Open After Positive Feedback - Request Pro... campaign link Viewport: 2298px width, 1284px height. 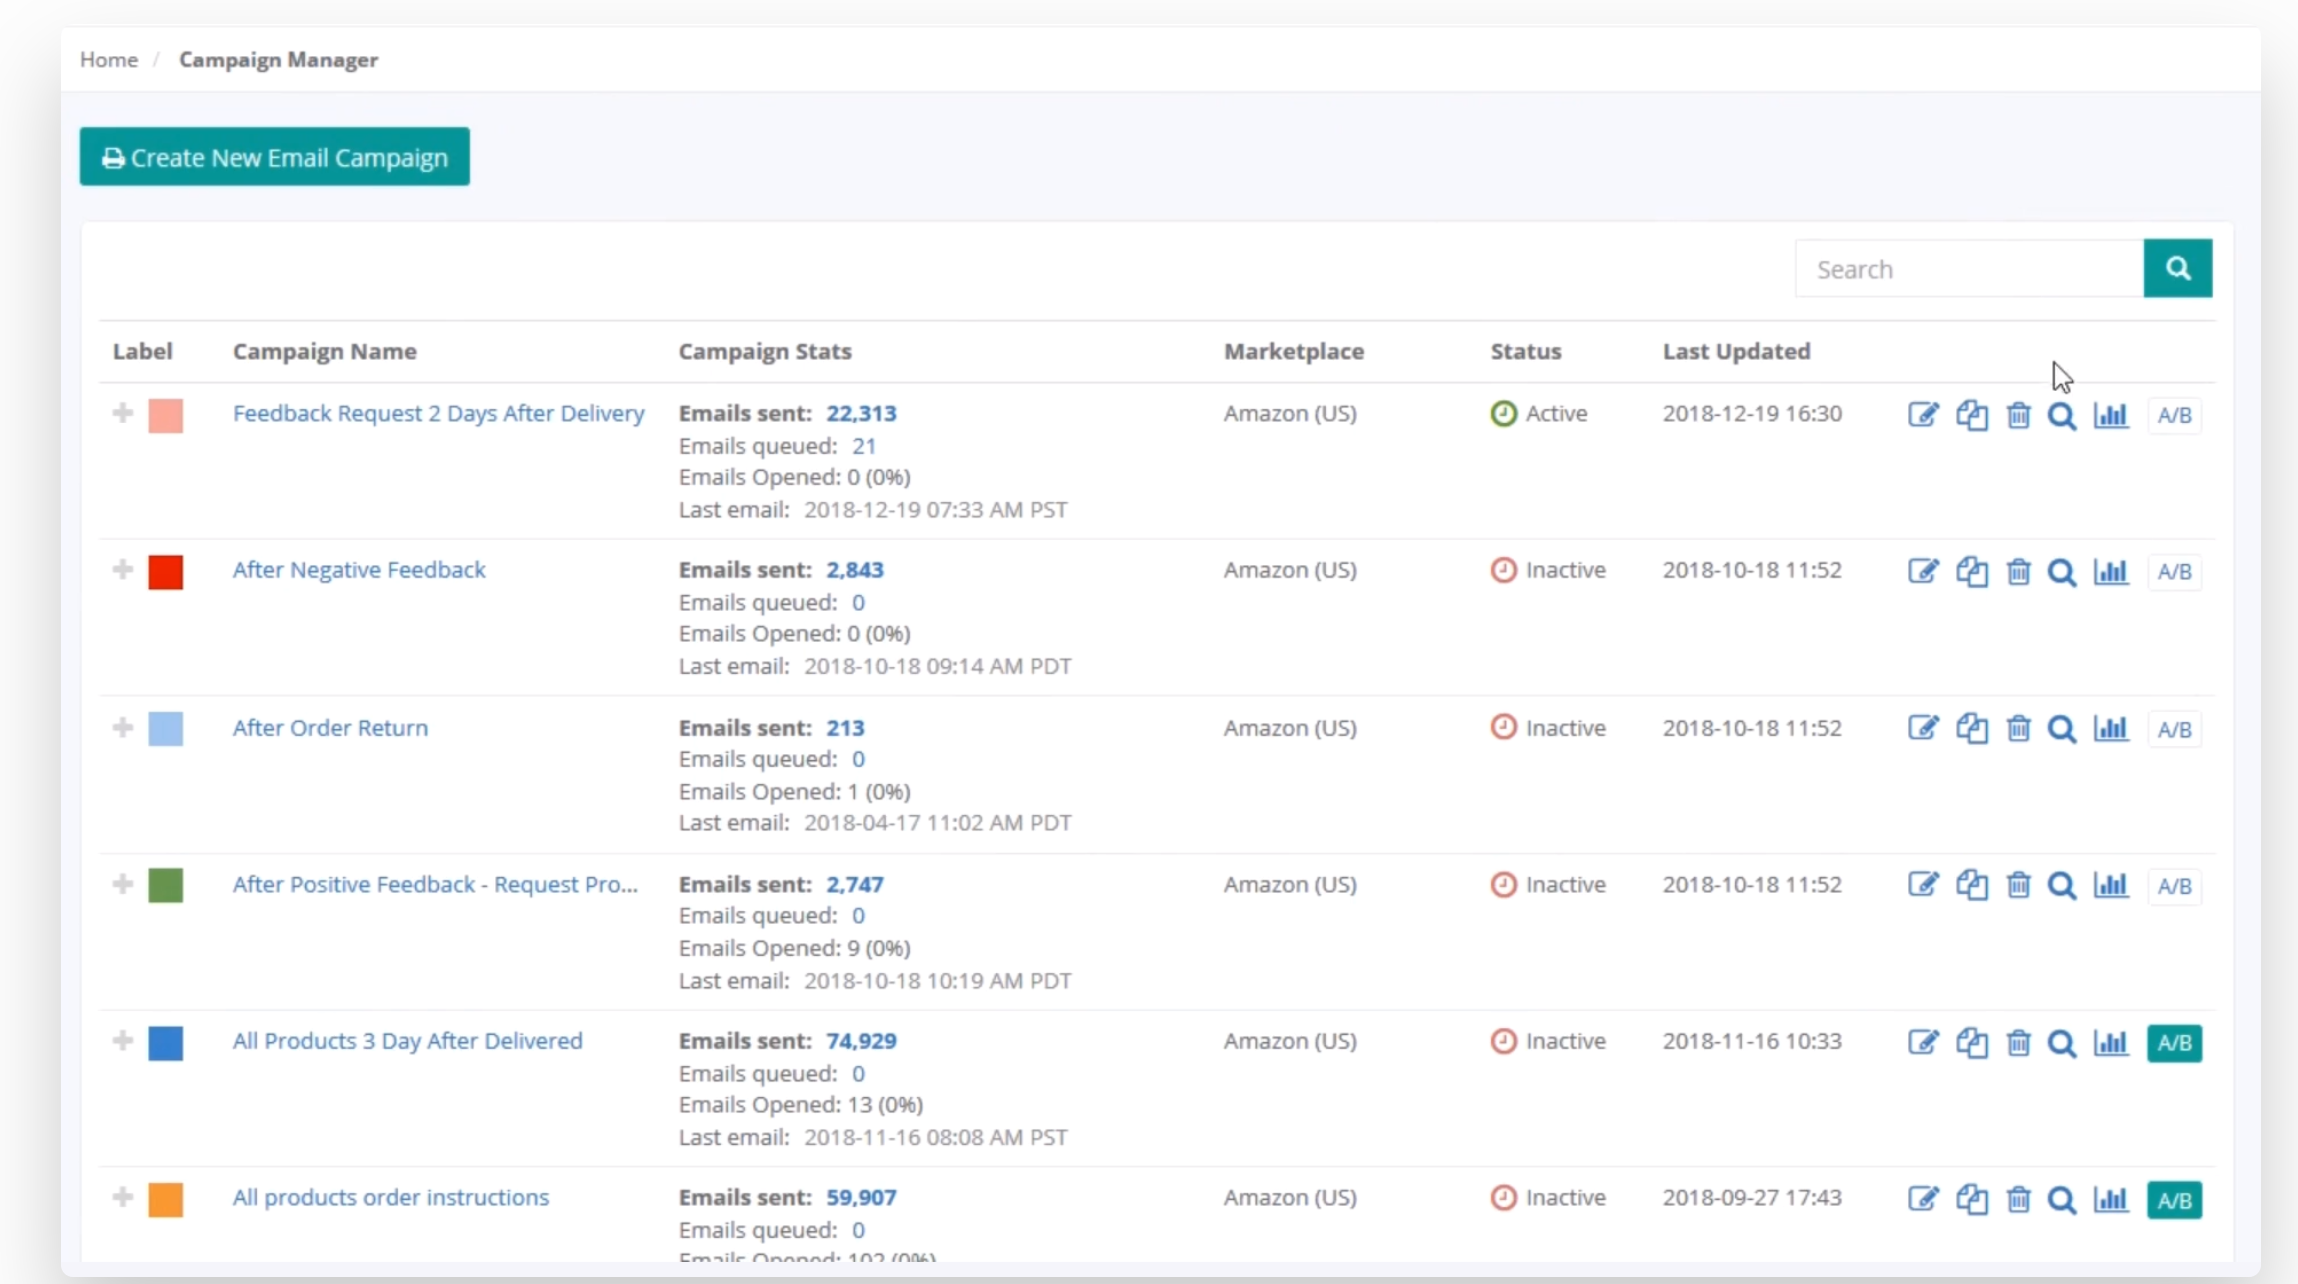pyautogui.click(x=435, y=884)
